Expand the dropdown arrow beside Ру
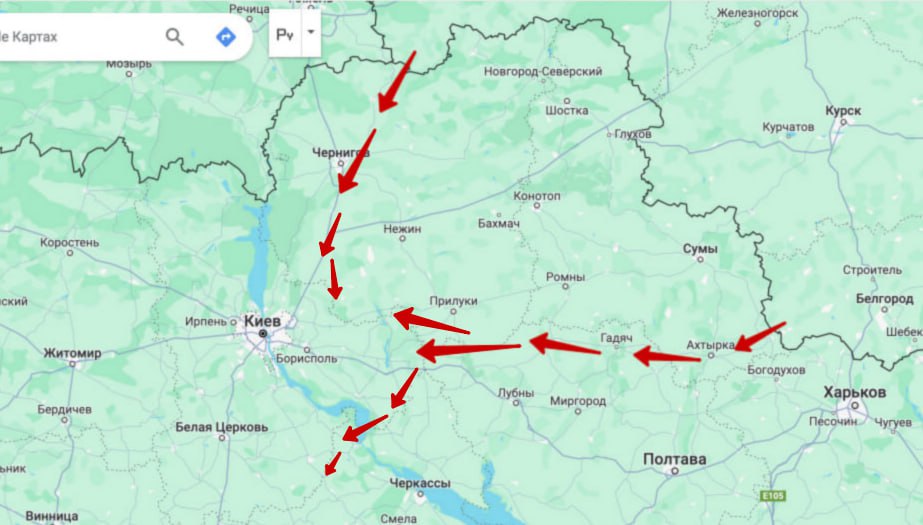This screenshot has width=923, height=525. (x=311, y=32)
